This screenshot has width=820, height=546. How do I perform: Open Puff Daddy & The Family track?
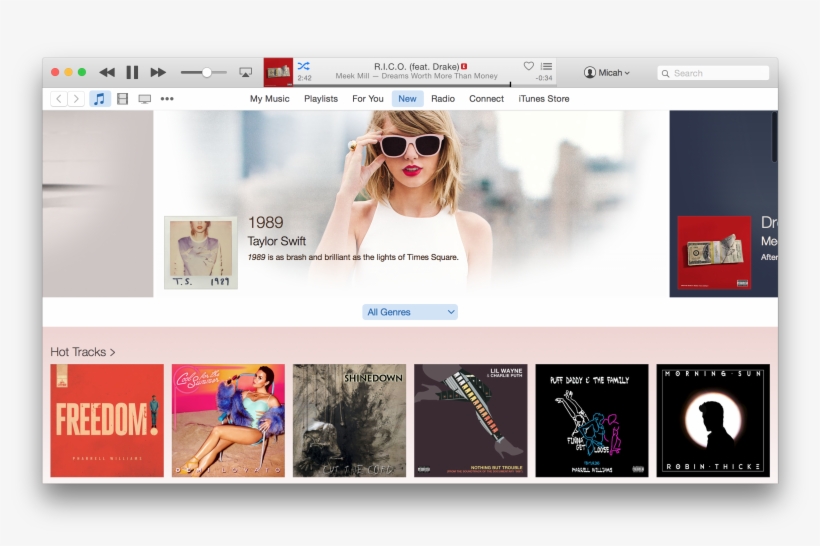click(x=592, y=420)
